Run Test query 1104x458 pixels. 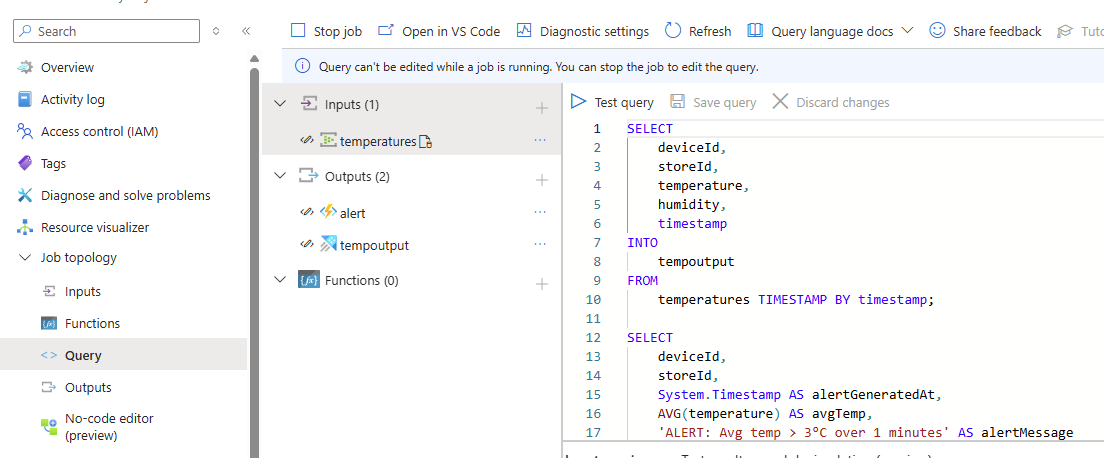click(x=612, y=102)
